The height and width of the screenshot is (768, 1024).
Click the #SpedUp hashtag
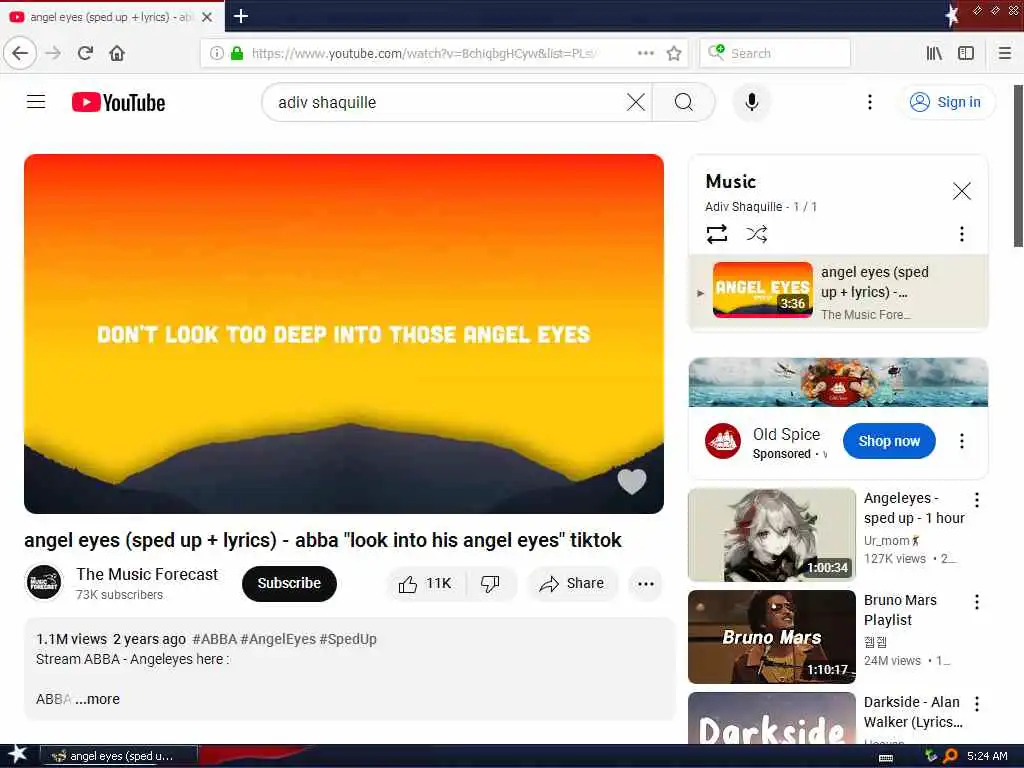(348, 639)
